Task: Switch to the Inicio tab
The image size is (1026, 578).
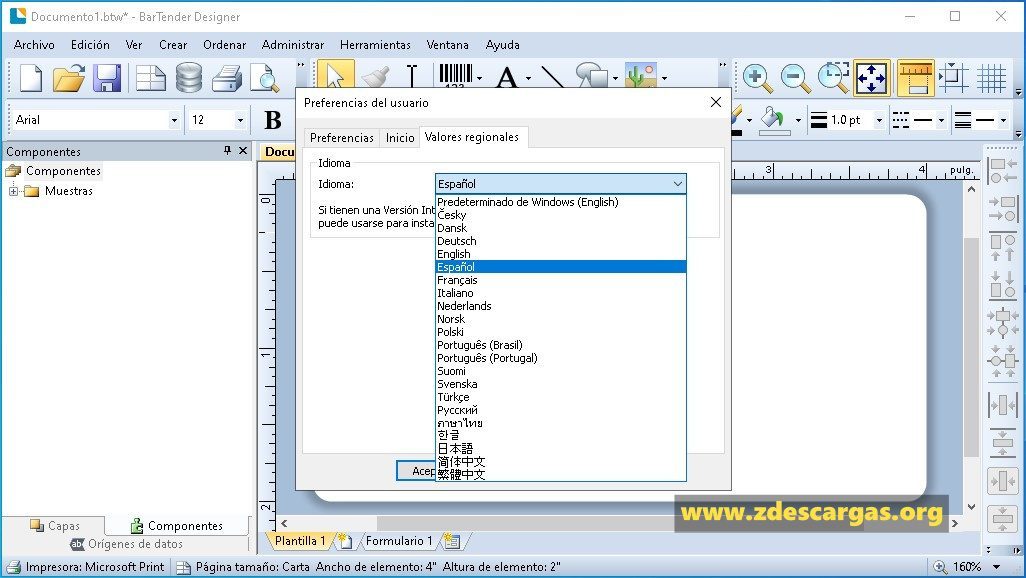Action: click(400, 137)
